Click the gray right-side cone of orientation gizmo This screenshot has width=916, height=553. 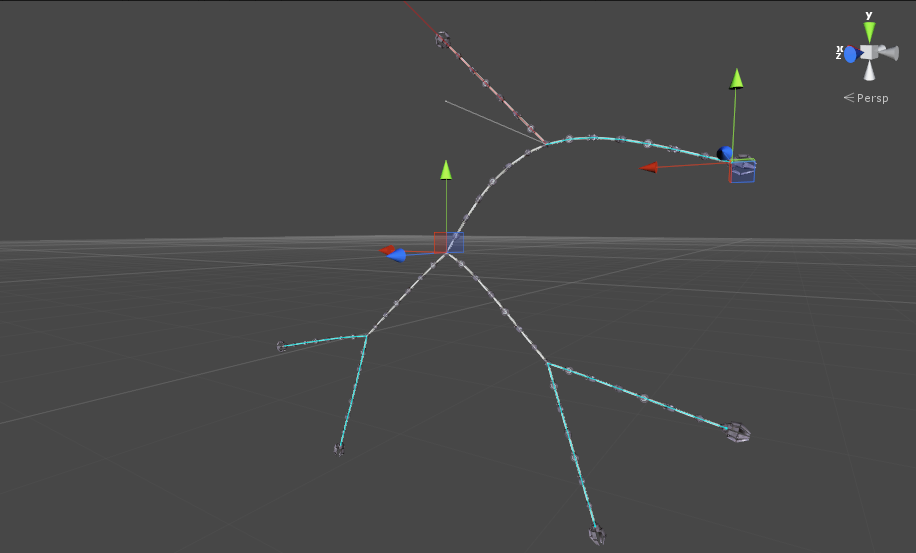coord(889,52)
